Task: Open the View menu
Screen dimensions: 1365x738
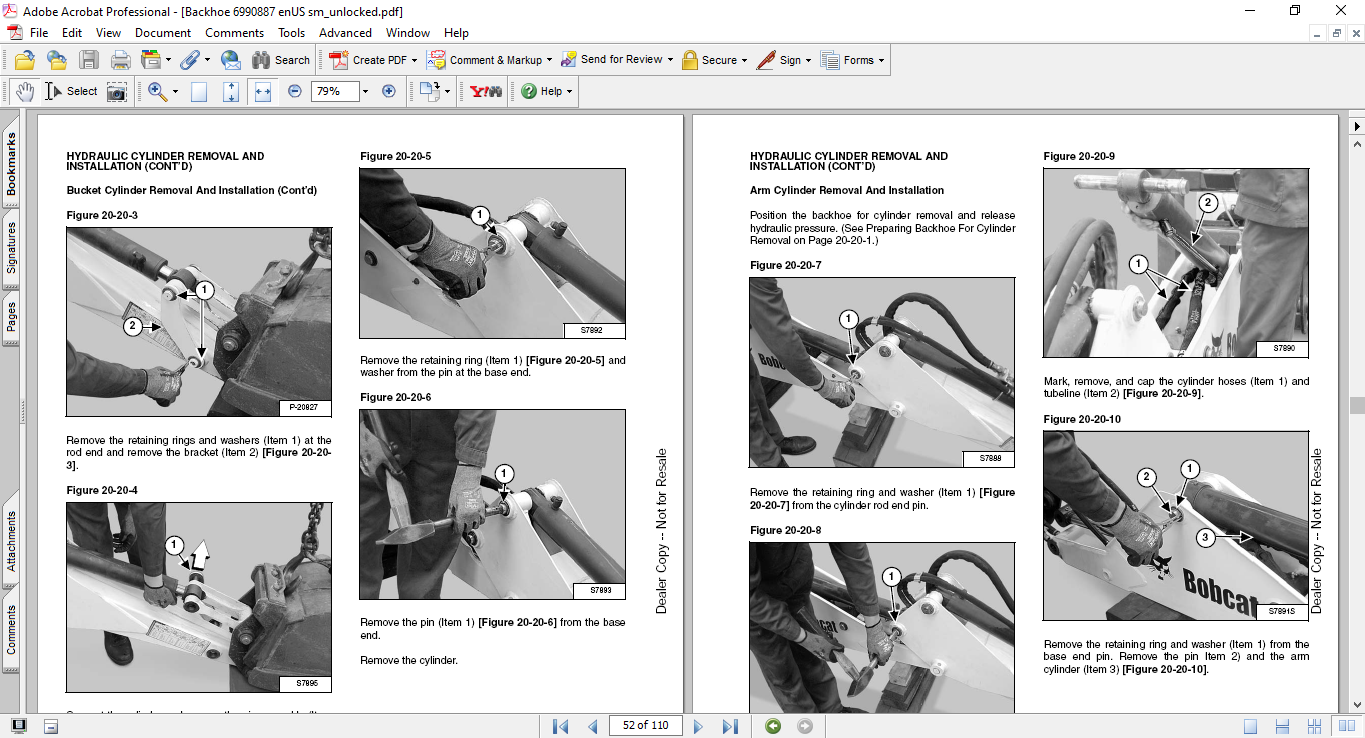Action: point(108,32)
